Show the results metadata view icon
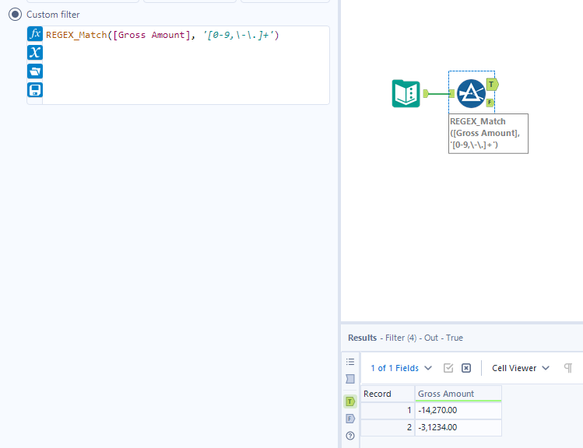Image resolution: width=583 pixels, height=448 pixels. [x=350, y=379]
